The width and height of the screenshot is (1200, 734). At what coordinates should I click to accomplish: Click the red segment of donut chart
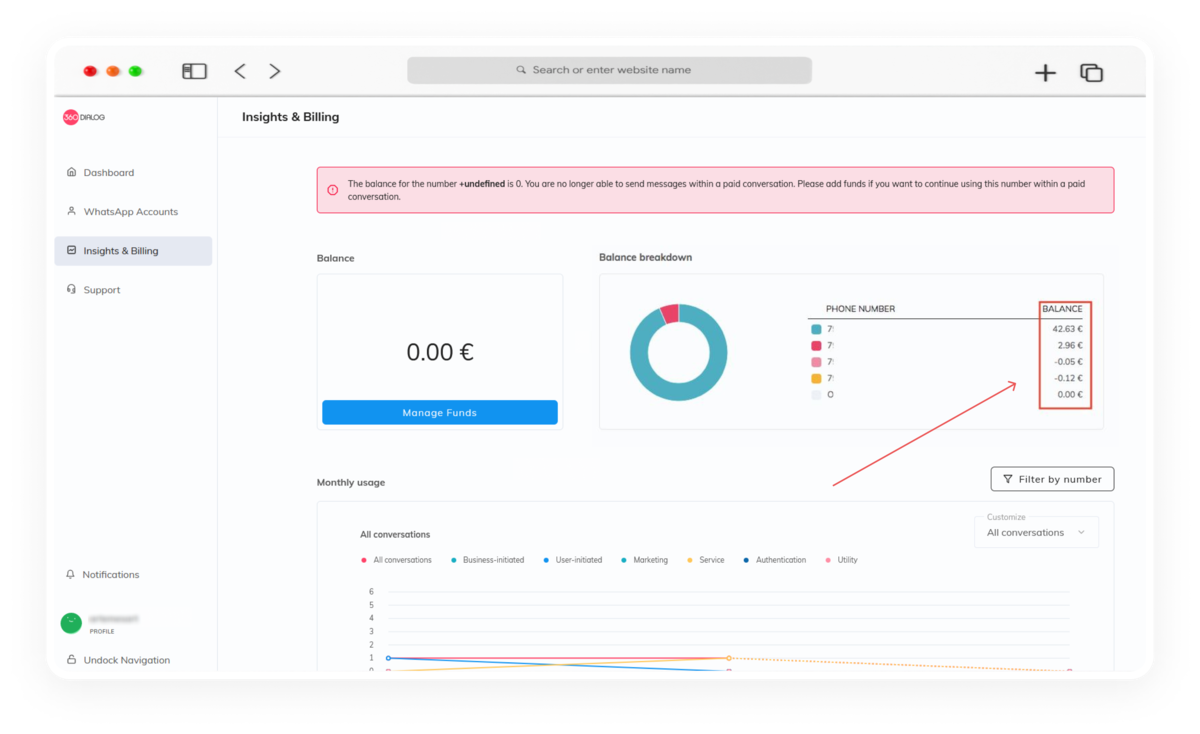(669, 313)
